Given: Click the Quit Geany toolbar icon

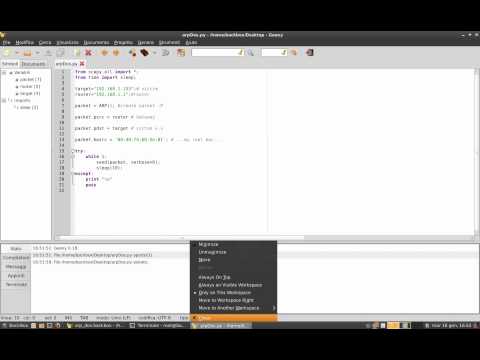Looking at the screenshot, I should click(310, 53).
